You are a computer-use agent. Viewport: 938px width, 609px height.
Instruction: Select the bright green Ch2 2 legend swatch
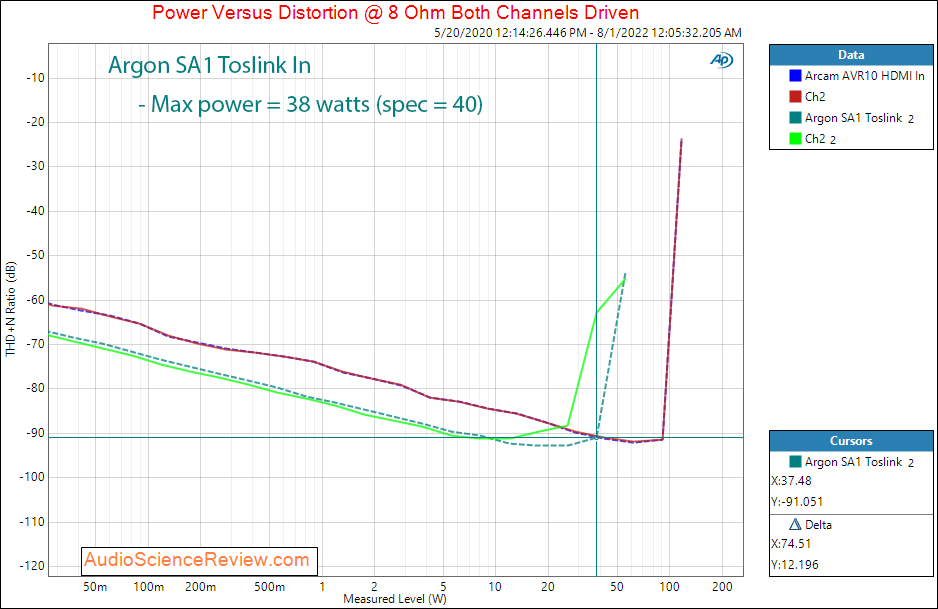[795, 139]
